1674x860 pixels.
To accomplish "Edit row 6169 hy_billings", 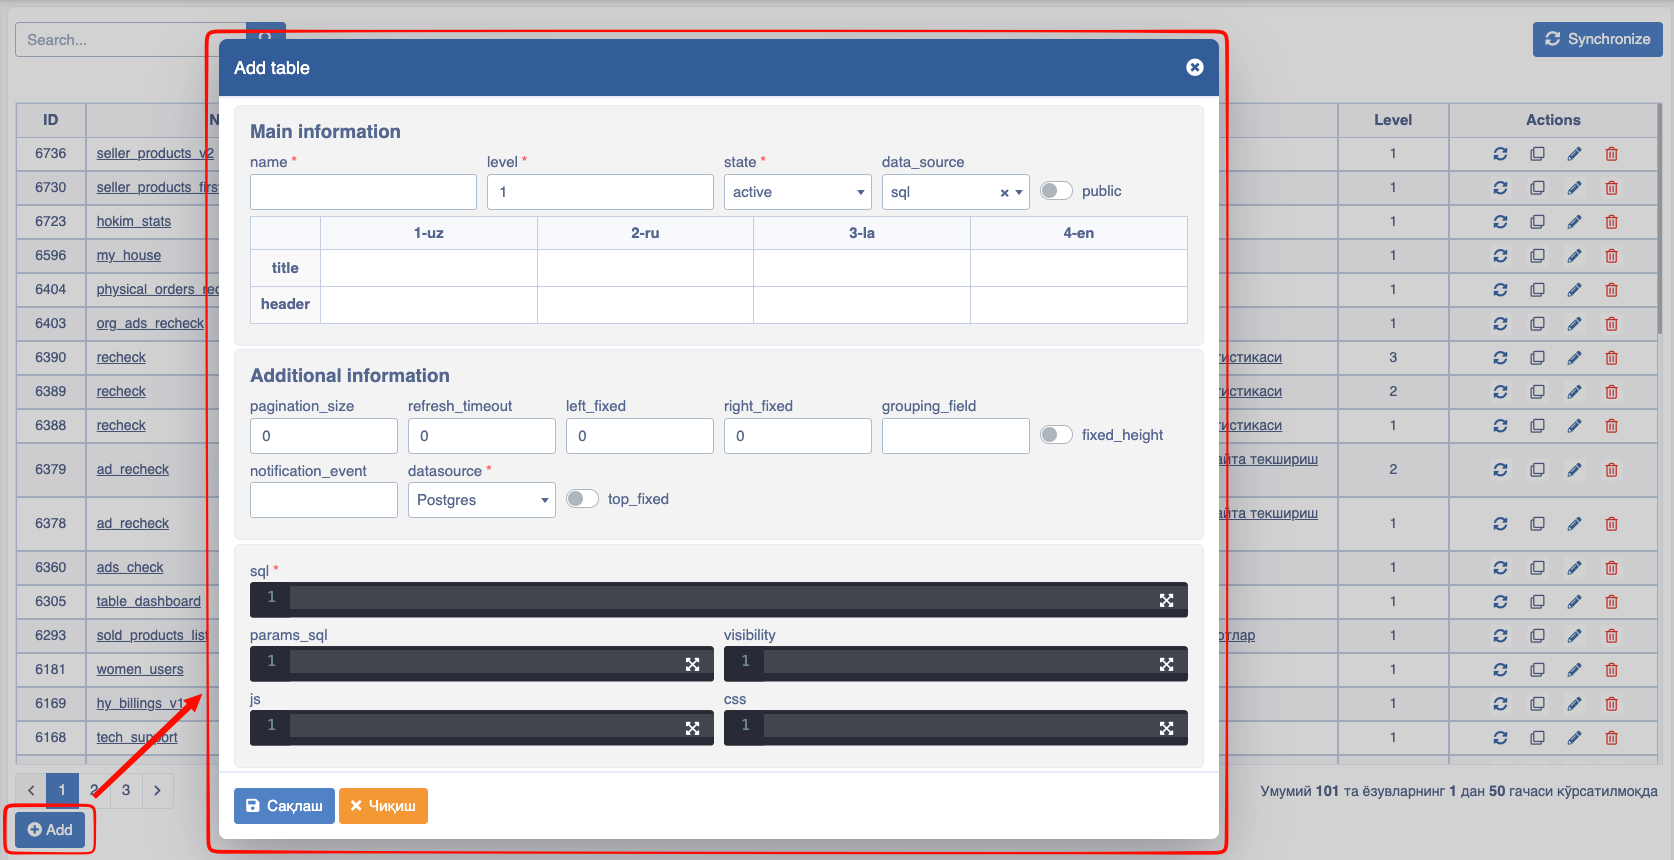I will pos(1574,704).
